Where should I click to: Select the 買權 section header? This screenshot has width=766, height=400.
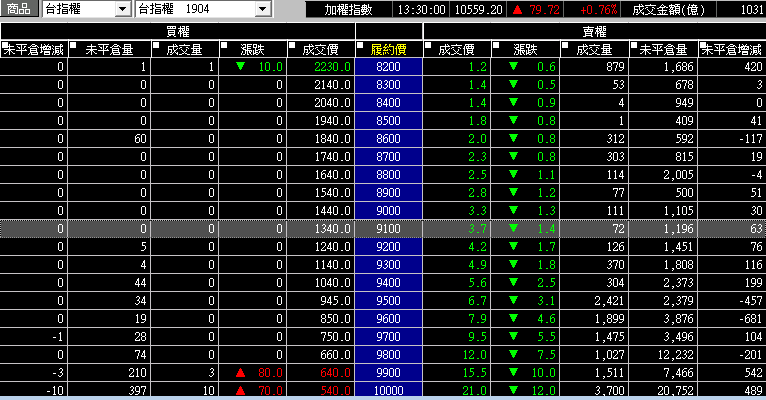[x=178, y=32]
